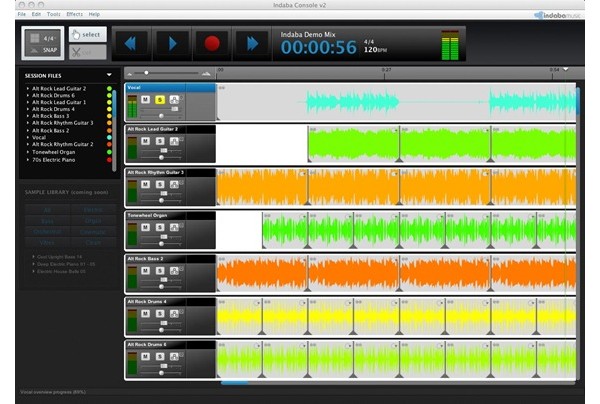
Task: Toggle the 4/4 SNAP grid button
Action: 43,43
